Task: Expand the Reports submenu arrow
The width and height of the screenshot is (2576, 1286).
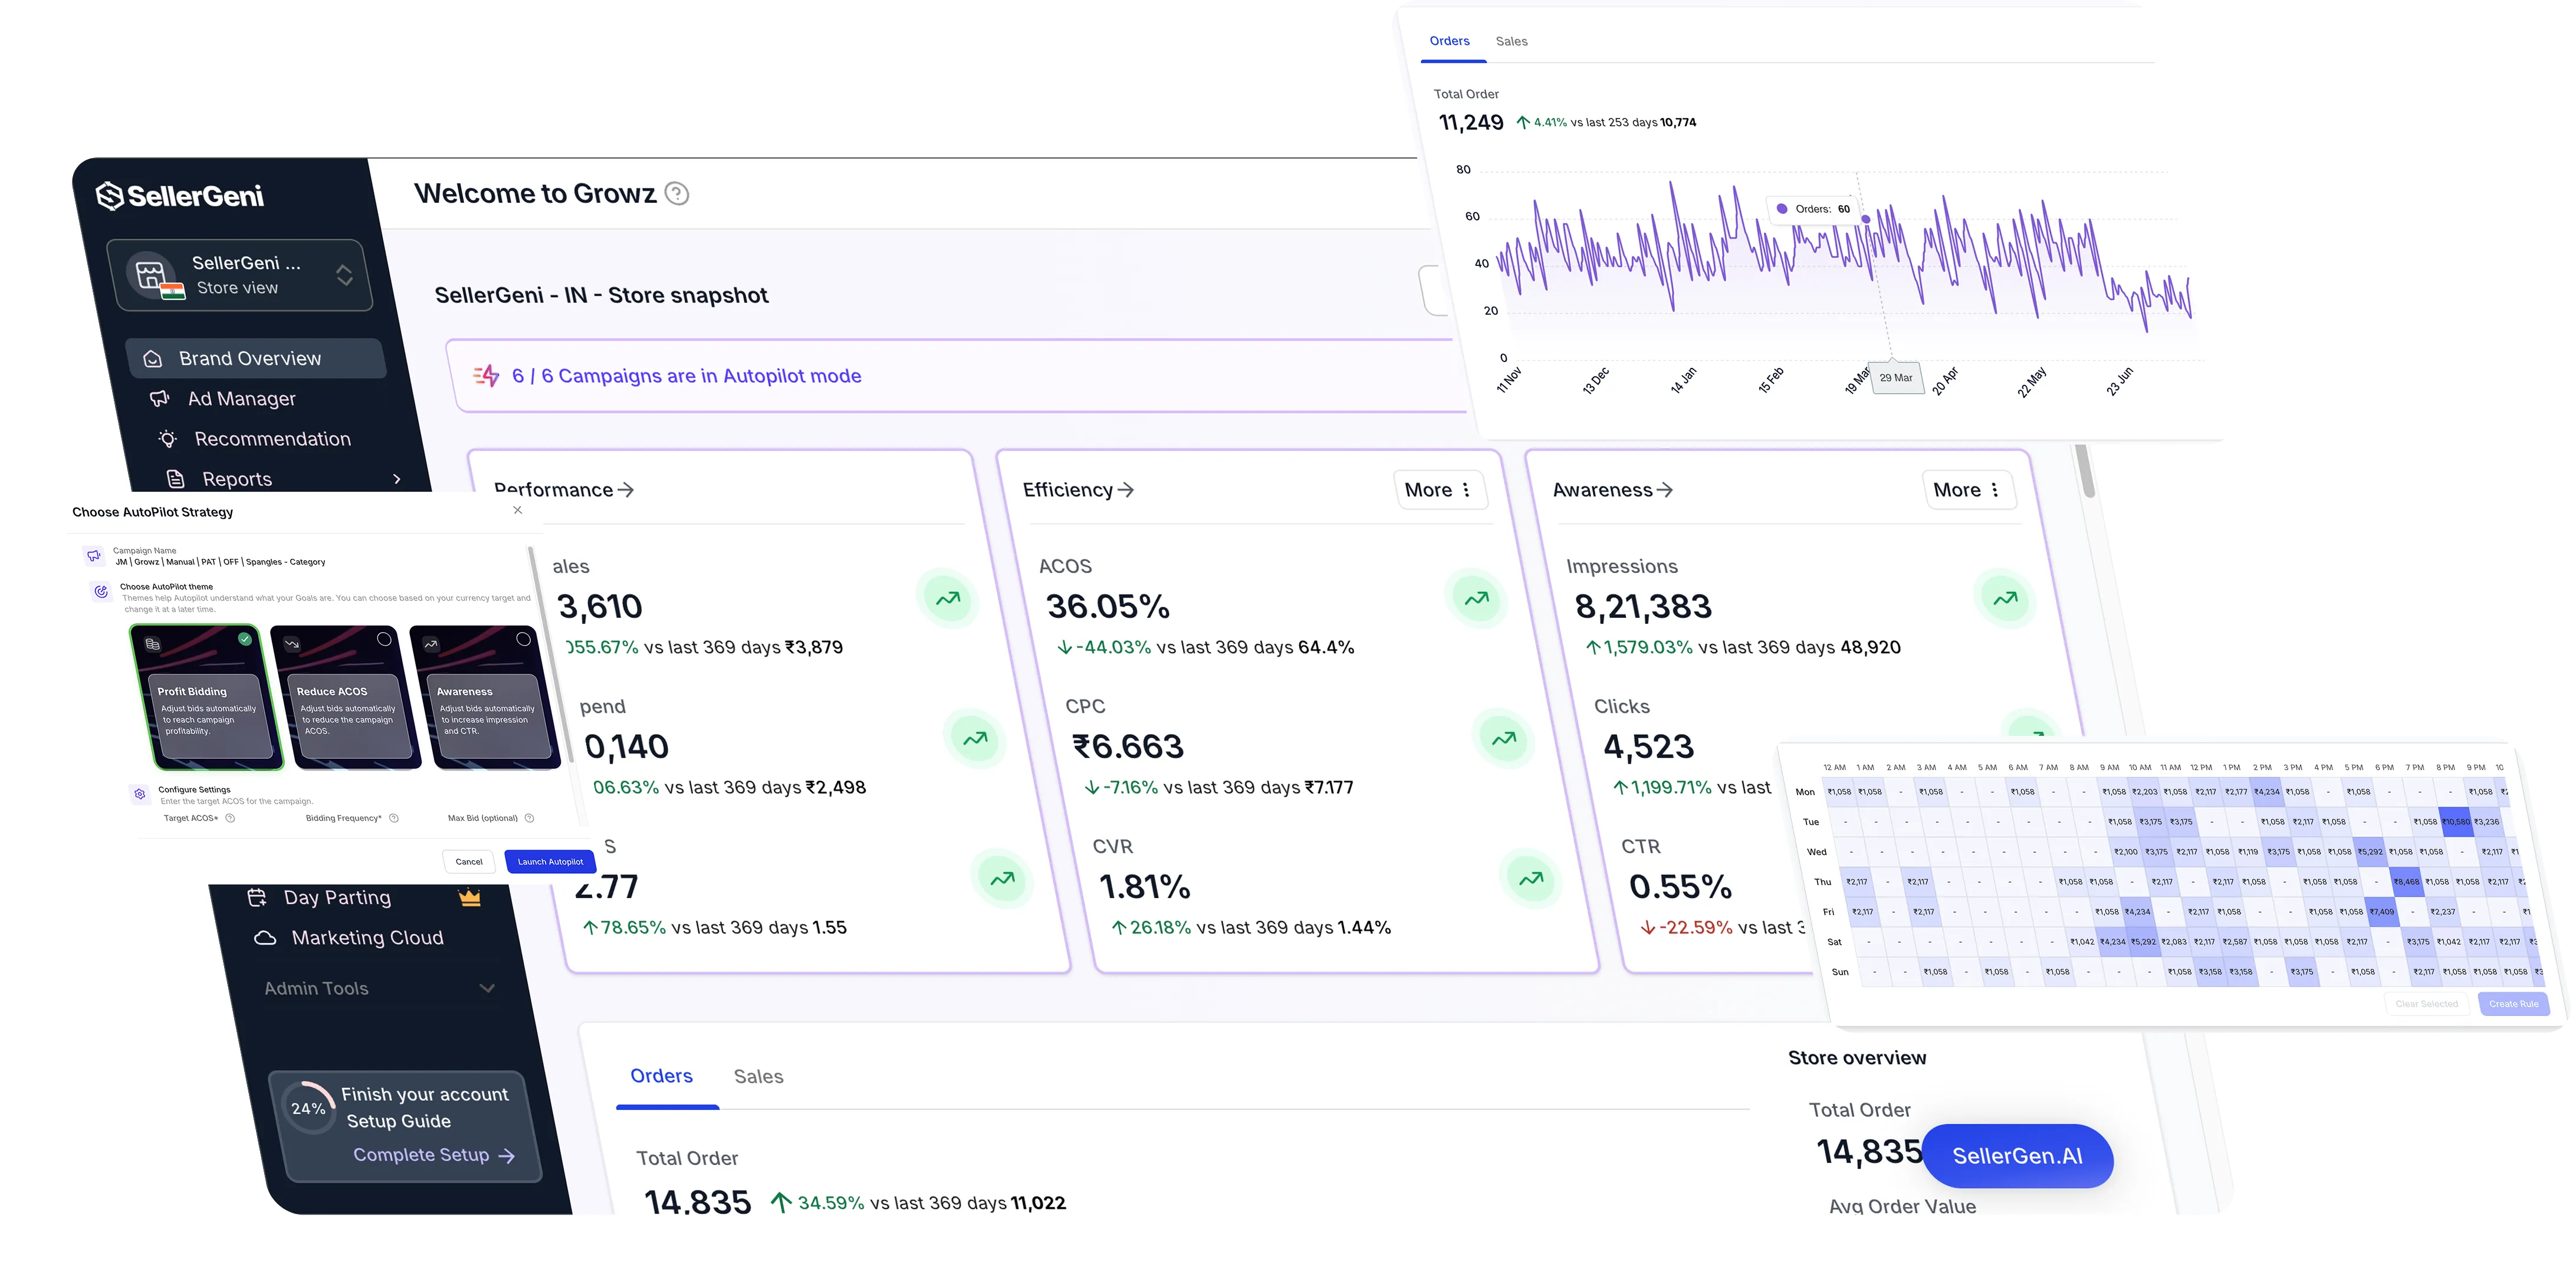Action: [x=398, y=479]
